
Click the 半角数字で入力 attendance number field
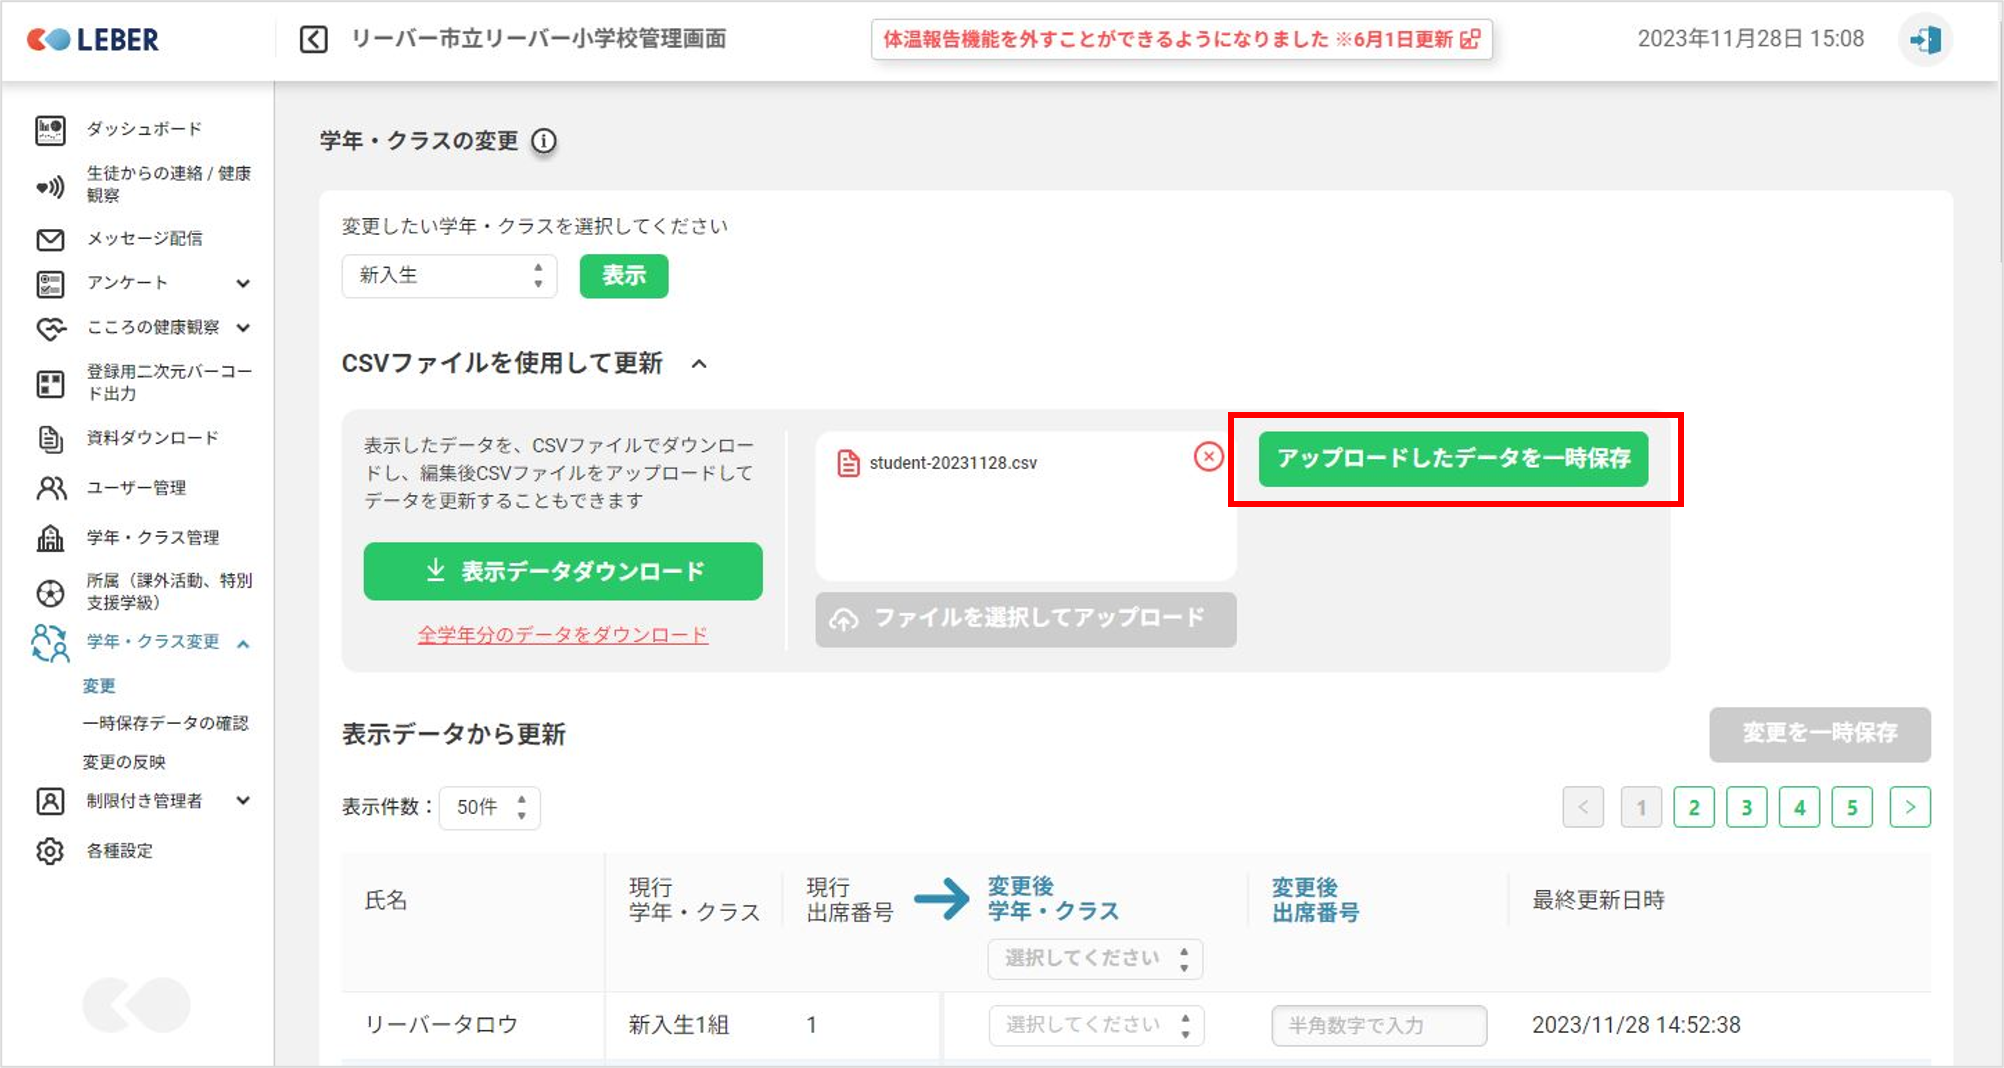[1378, 1026]
